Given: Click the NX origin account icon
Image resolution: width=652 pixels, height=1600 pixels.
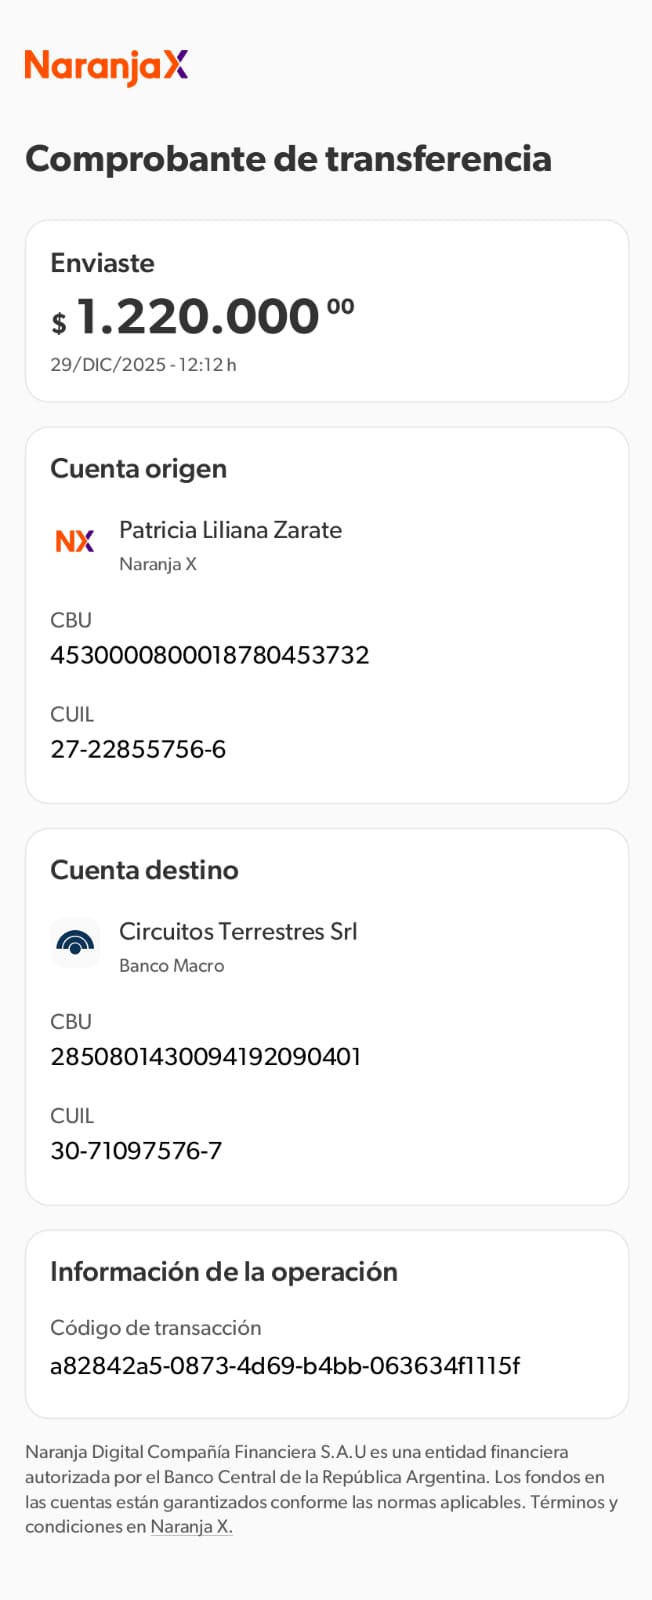Looking at the screenshot, I should [75, 541].
